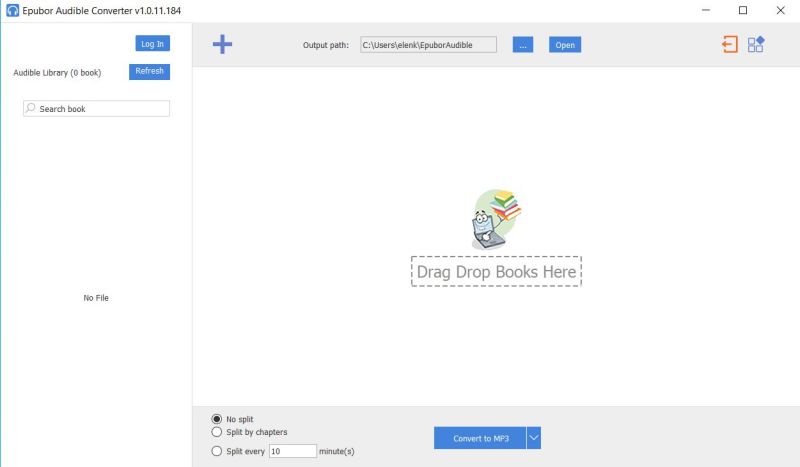Click the blue plus add-book icon
The image size is (800, 467).
(222, 44)
